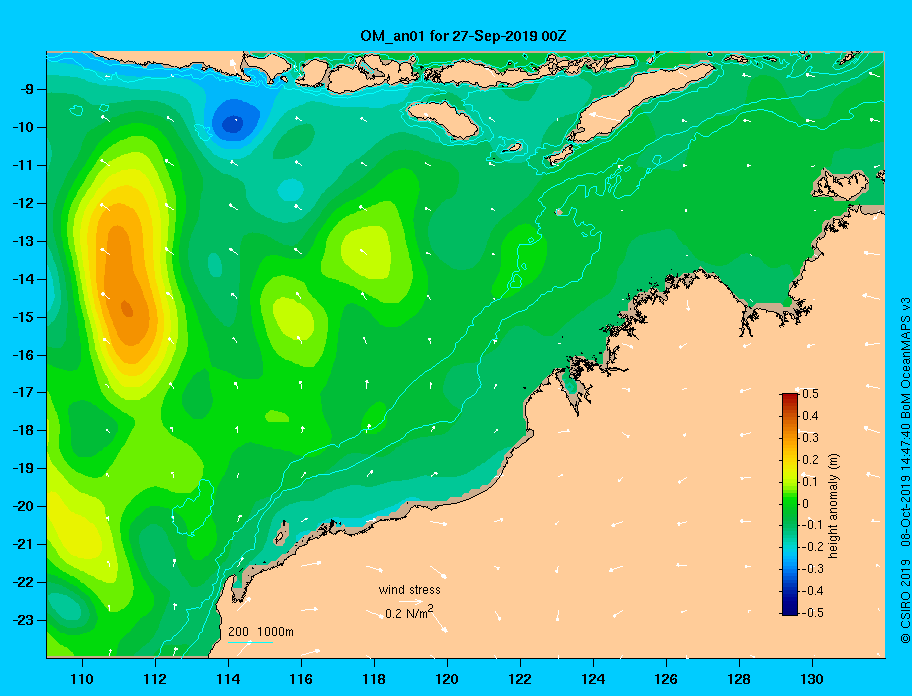Click the longitude label 114
This screenshot has width=912, height=696.
228,679
